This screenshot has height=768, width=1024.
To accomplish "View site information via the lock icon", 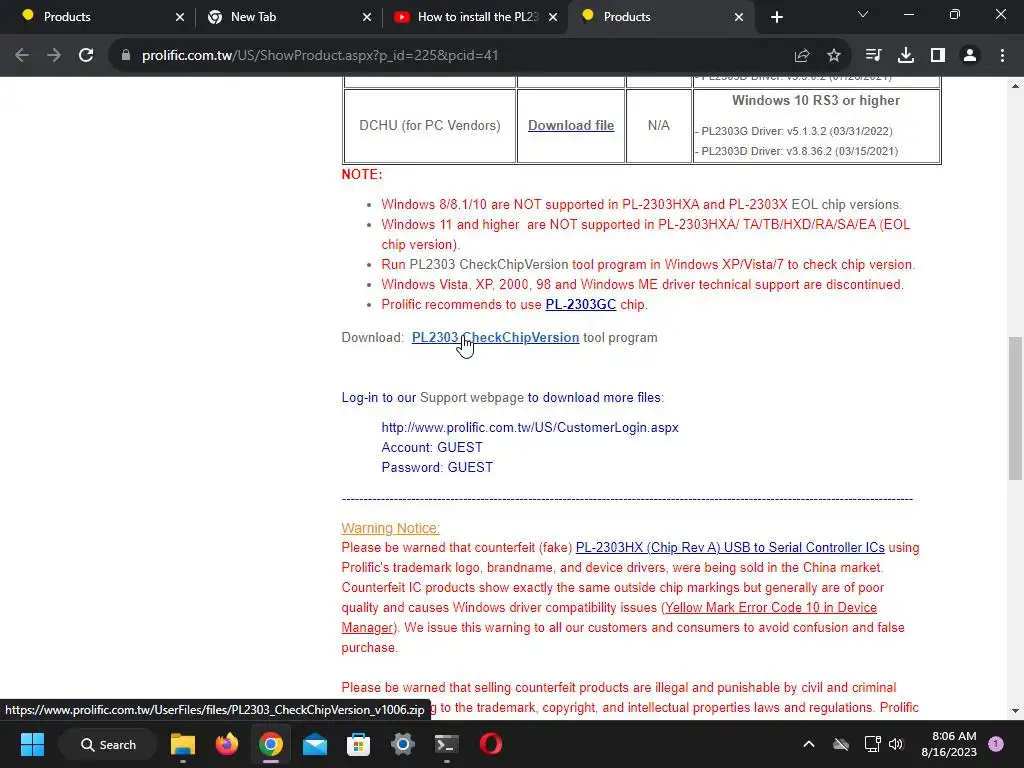I will 126,56.
